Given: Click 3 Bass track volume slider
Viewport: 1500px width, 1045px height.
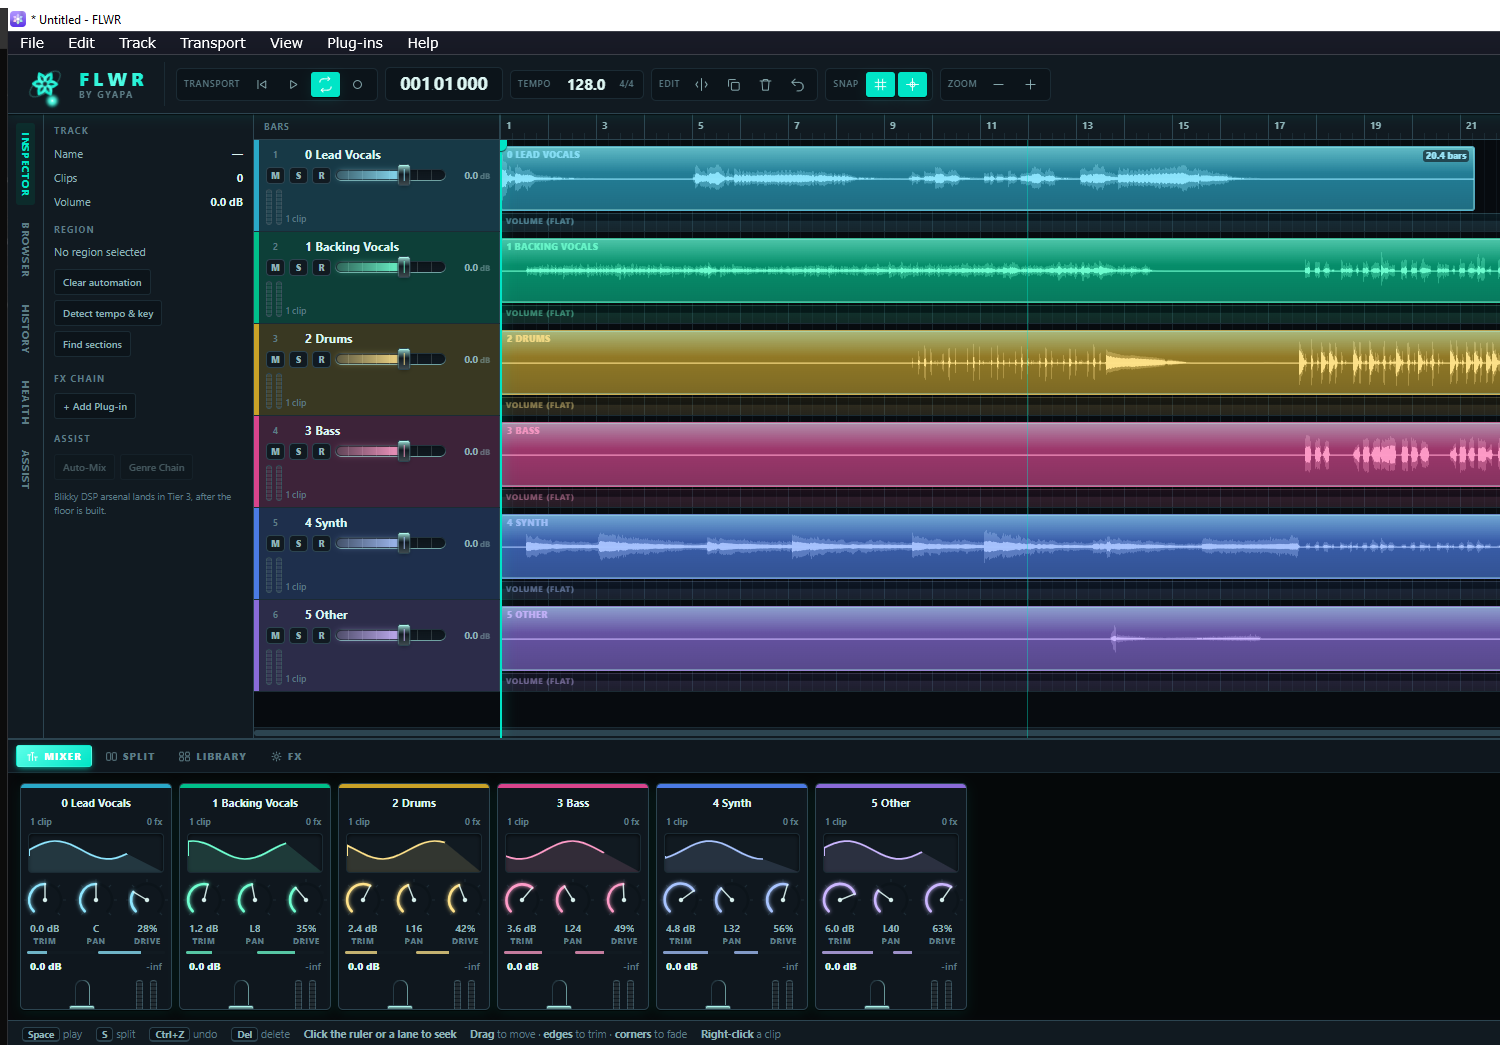Looking at the screenshot, I should click(391, 452).
